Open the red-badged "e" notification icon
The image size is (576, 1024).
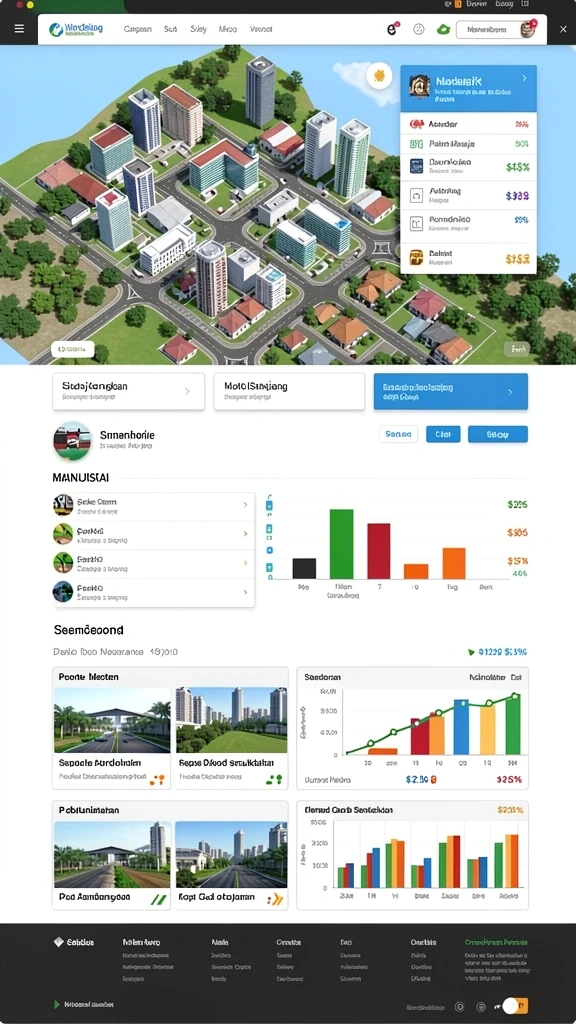[x=392, y=29]
